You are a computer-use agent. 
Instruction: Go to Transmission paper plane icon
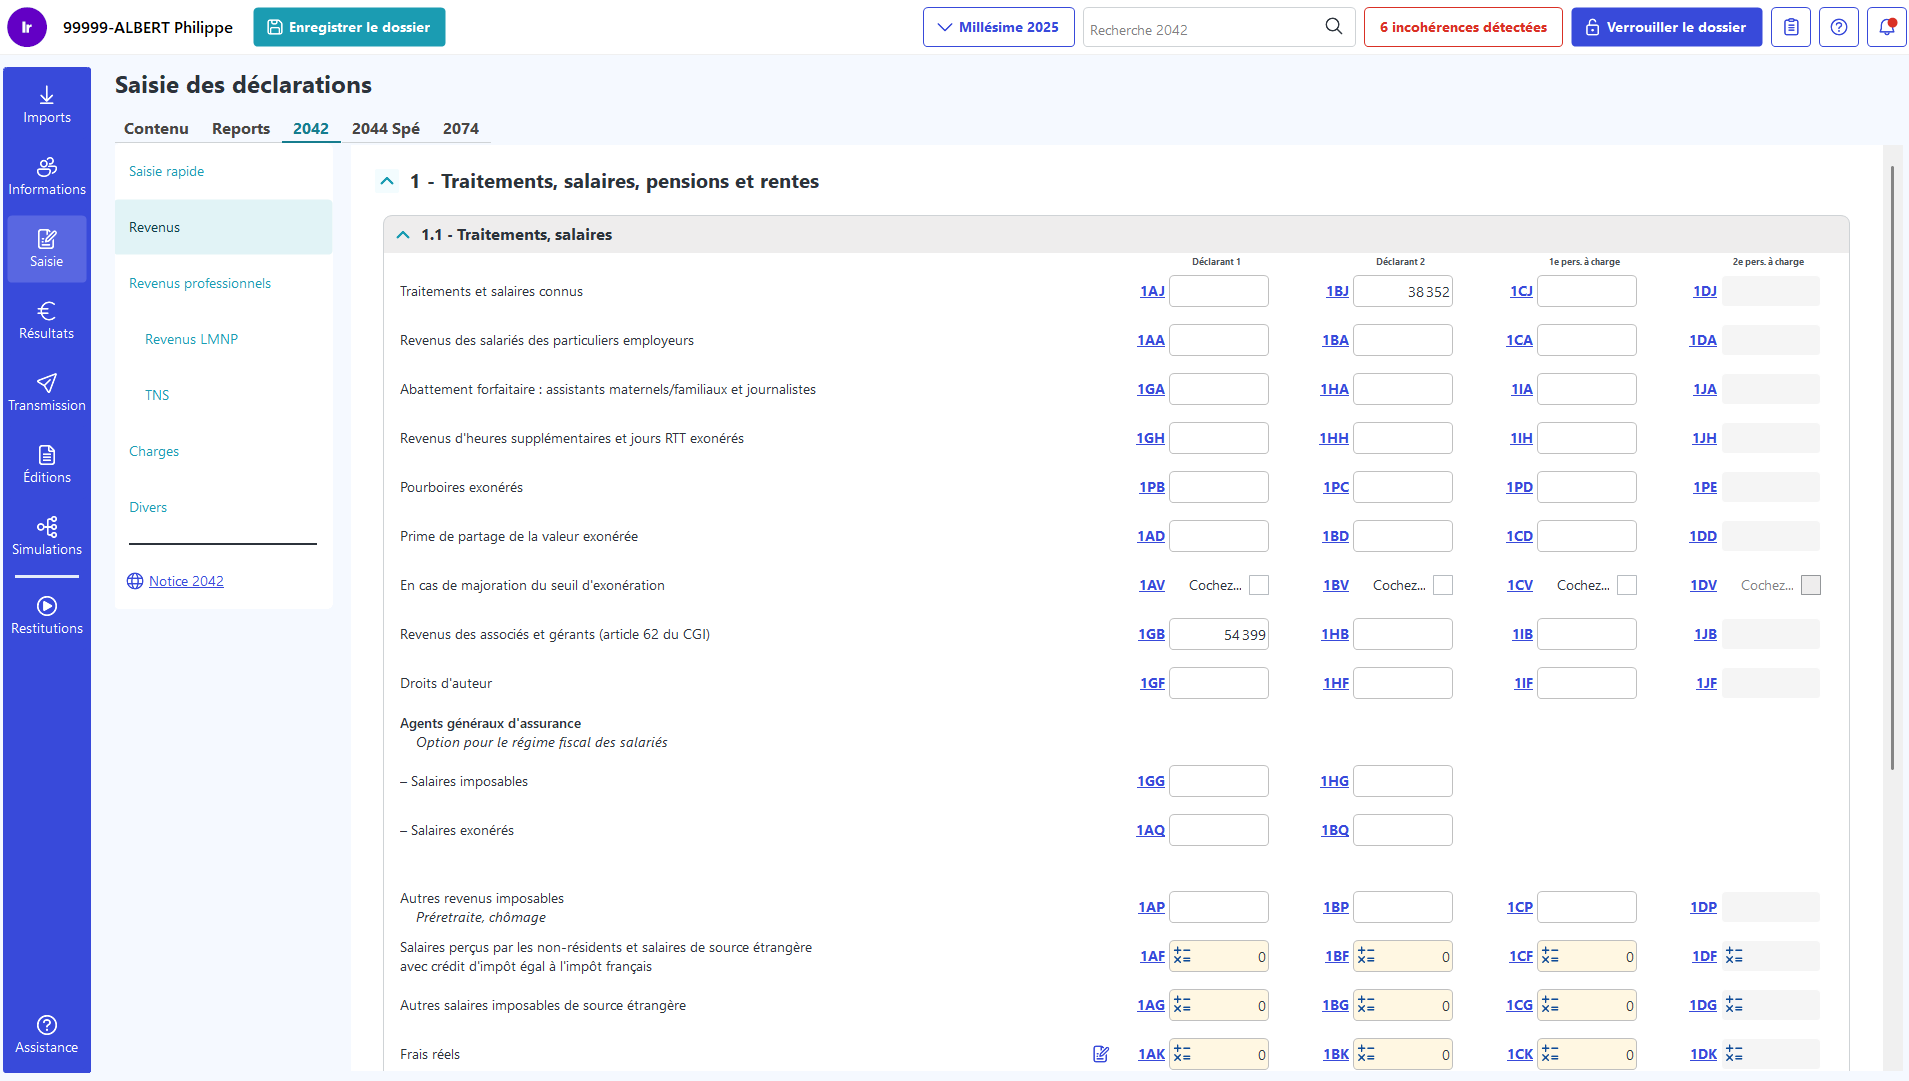47,384
